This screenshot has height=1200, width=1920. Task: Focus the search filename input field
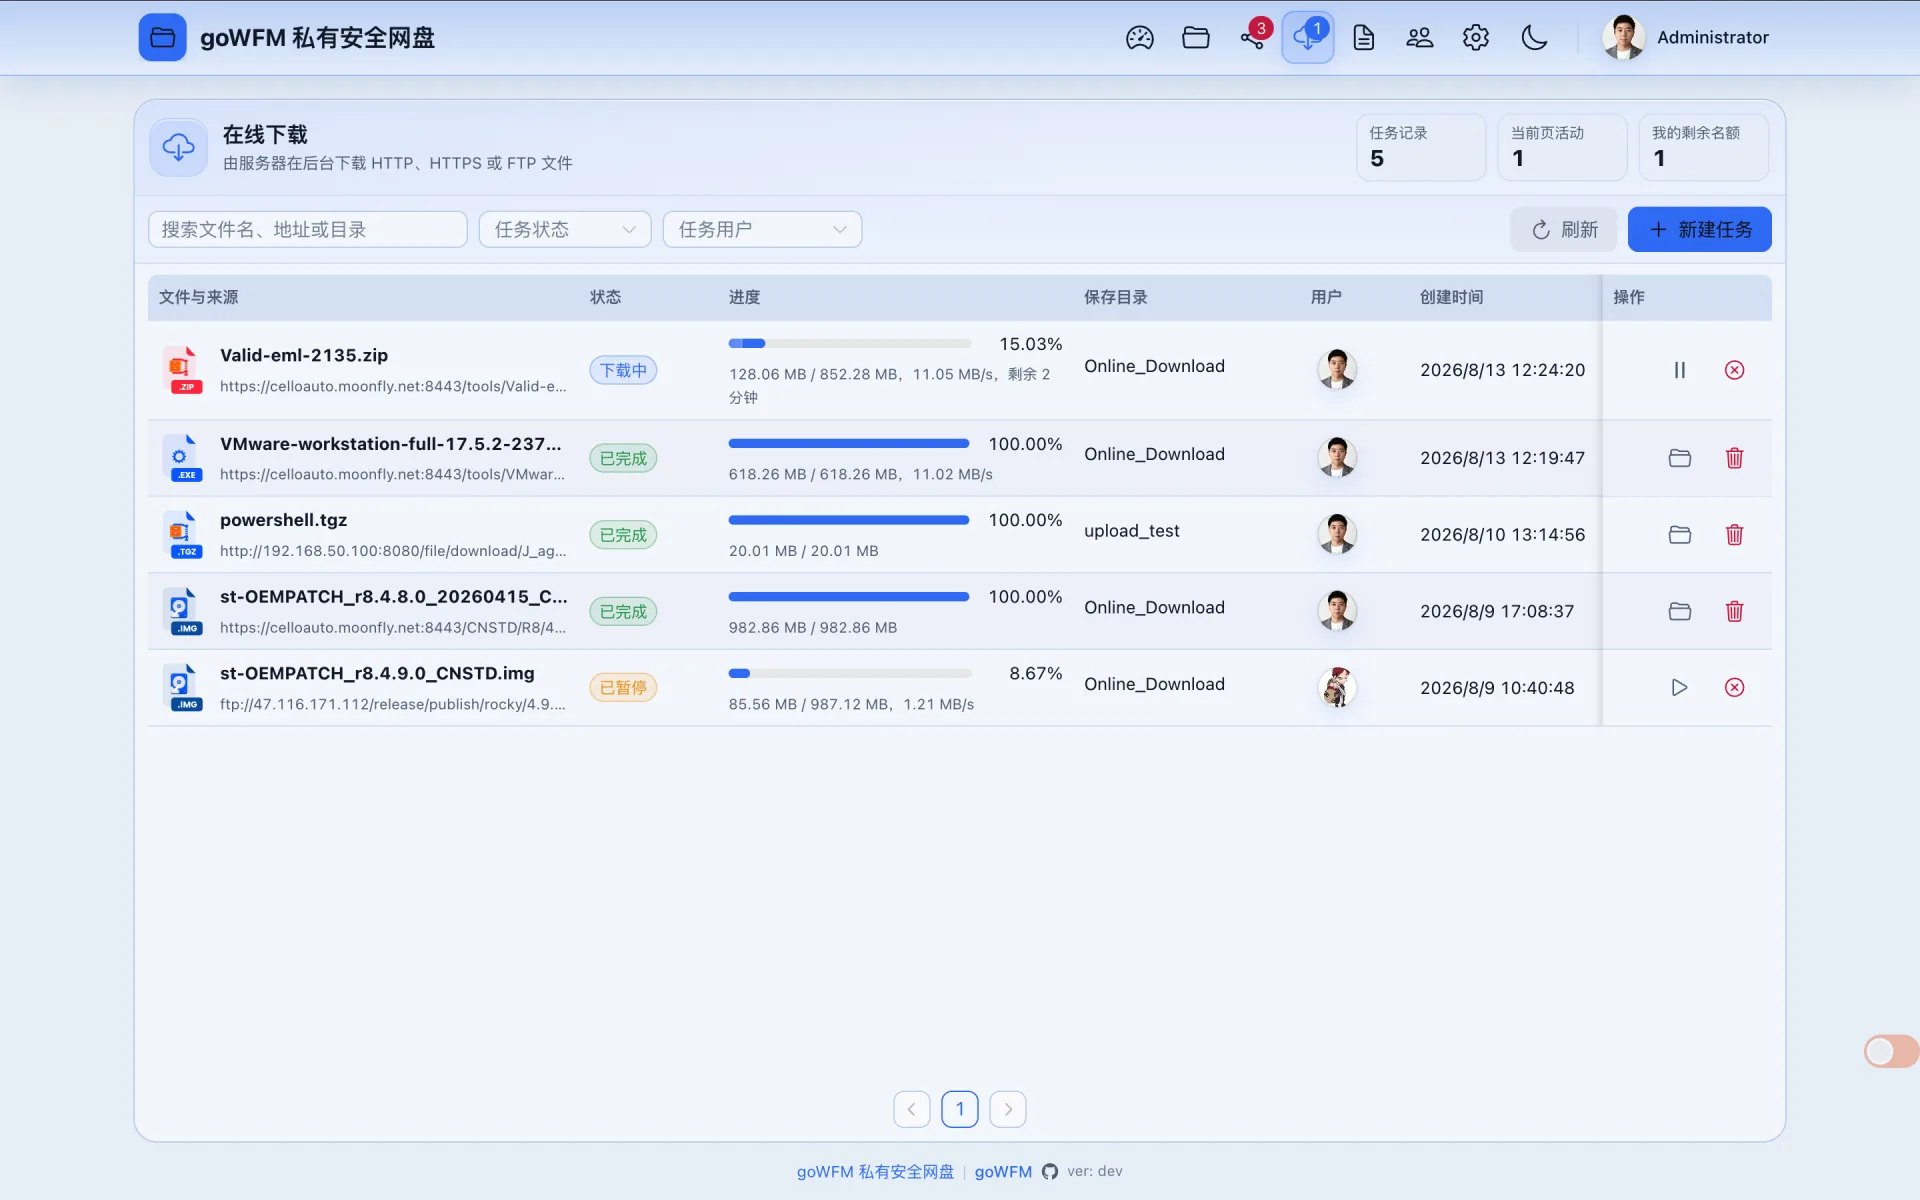point(307,229)
